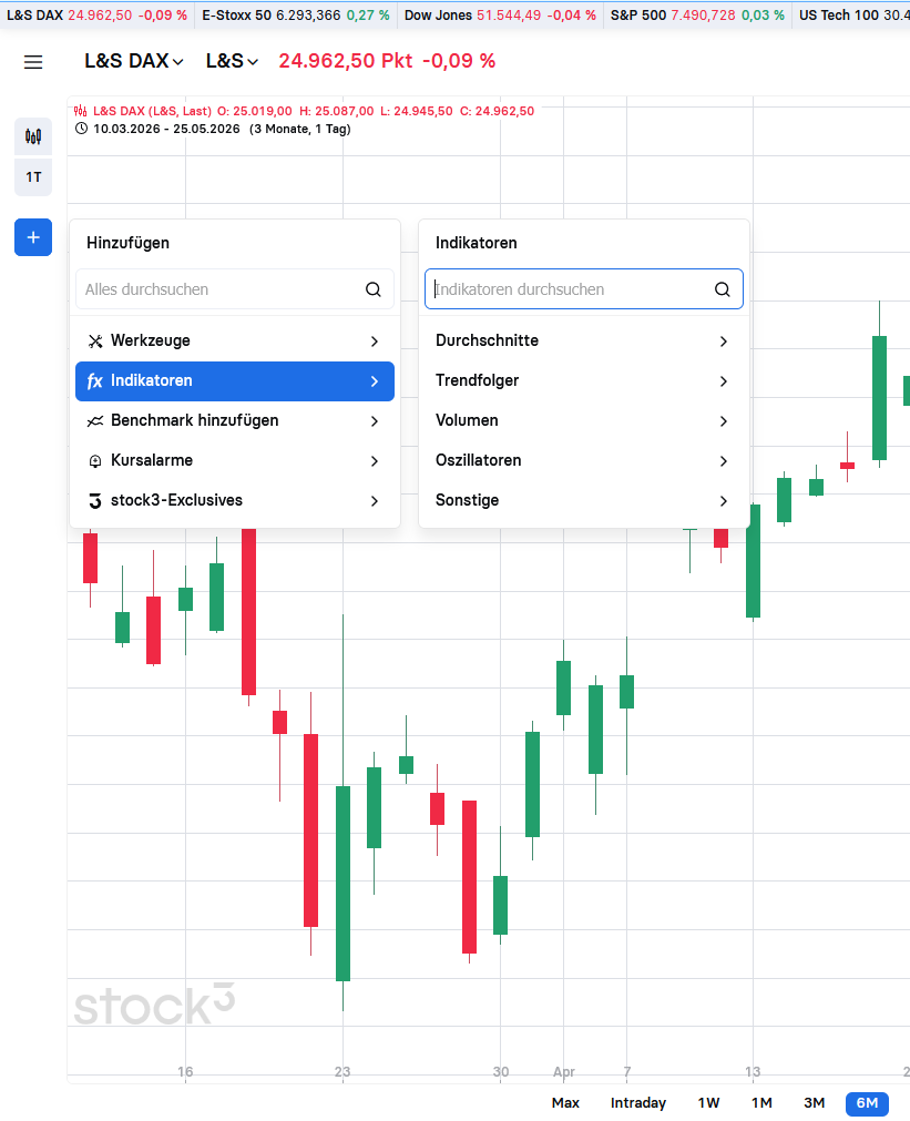Viewport: 910px width, 1121px height.
Task: Click the search icon in Alles durchsuchen
Action: (x=373, y=290)
